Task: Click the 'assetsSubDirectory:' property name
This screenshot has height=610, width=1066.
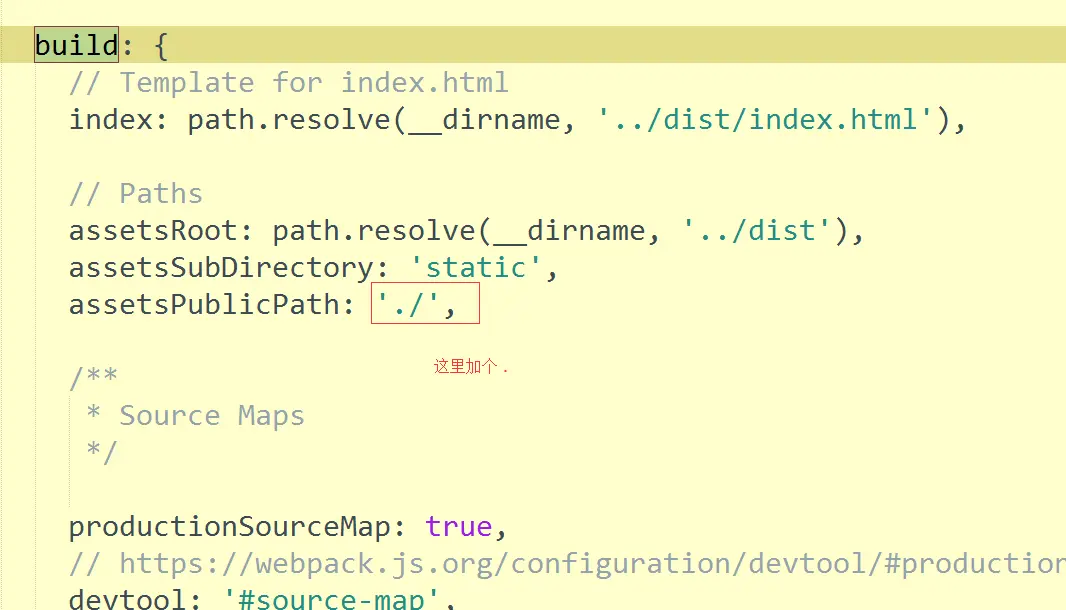Action: click(228, 267)
